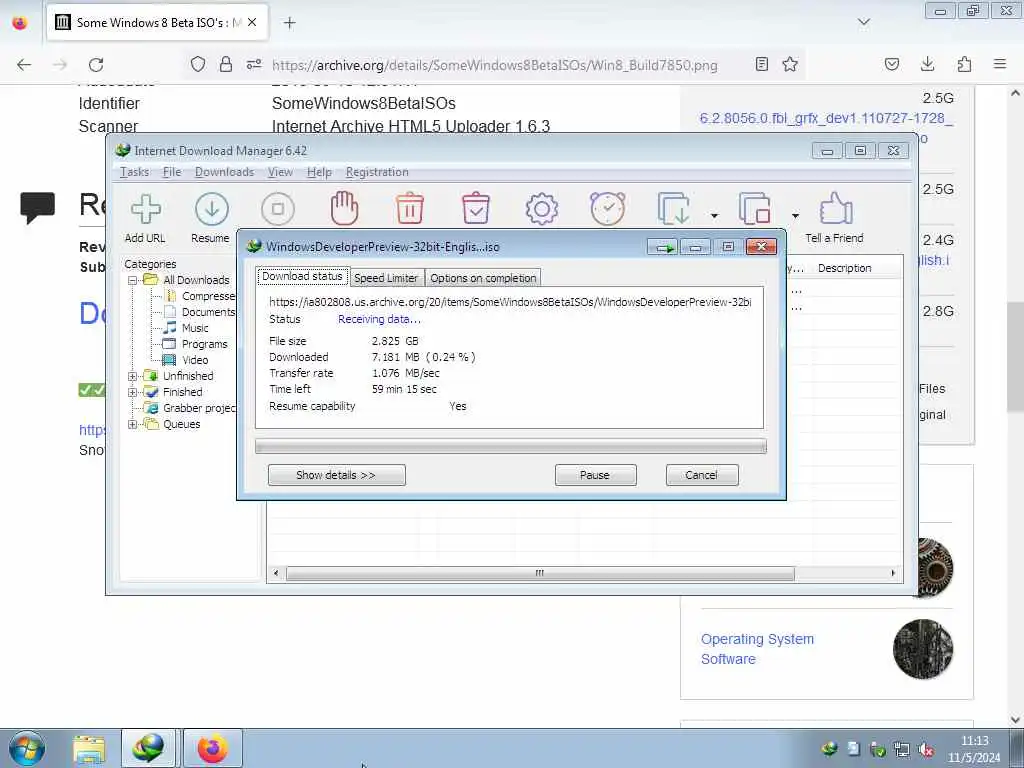Open the 6.2.8056.0.fbl_grfx_dev1 file link

click(826, 118)
